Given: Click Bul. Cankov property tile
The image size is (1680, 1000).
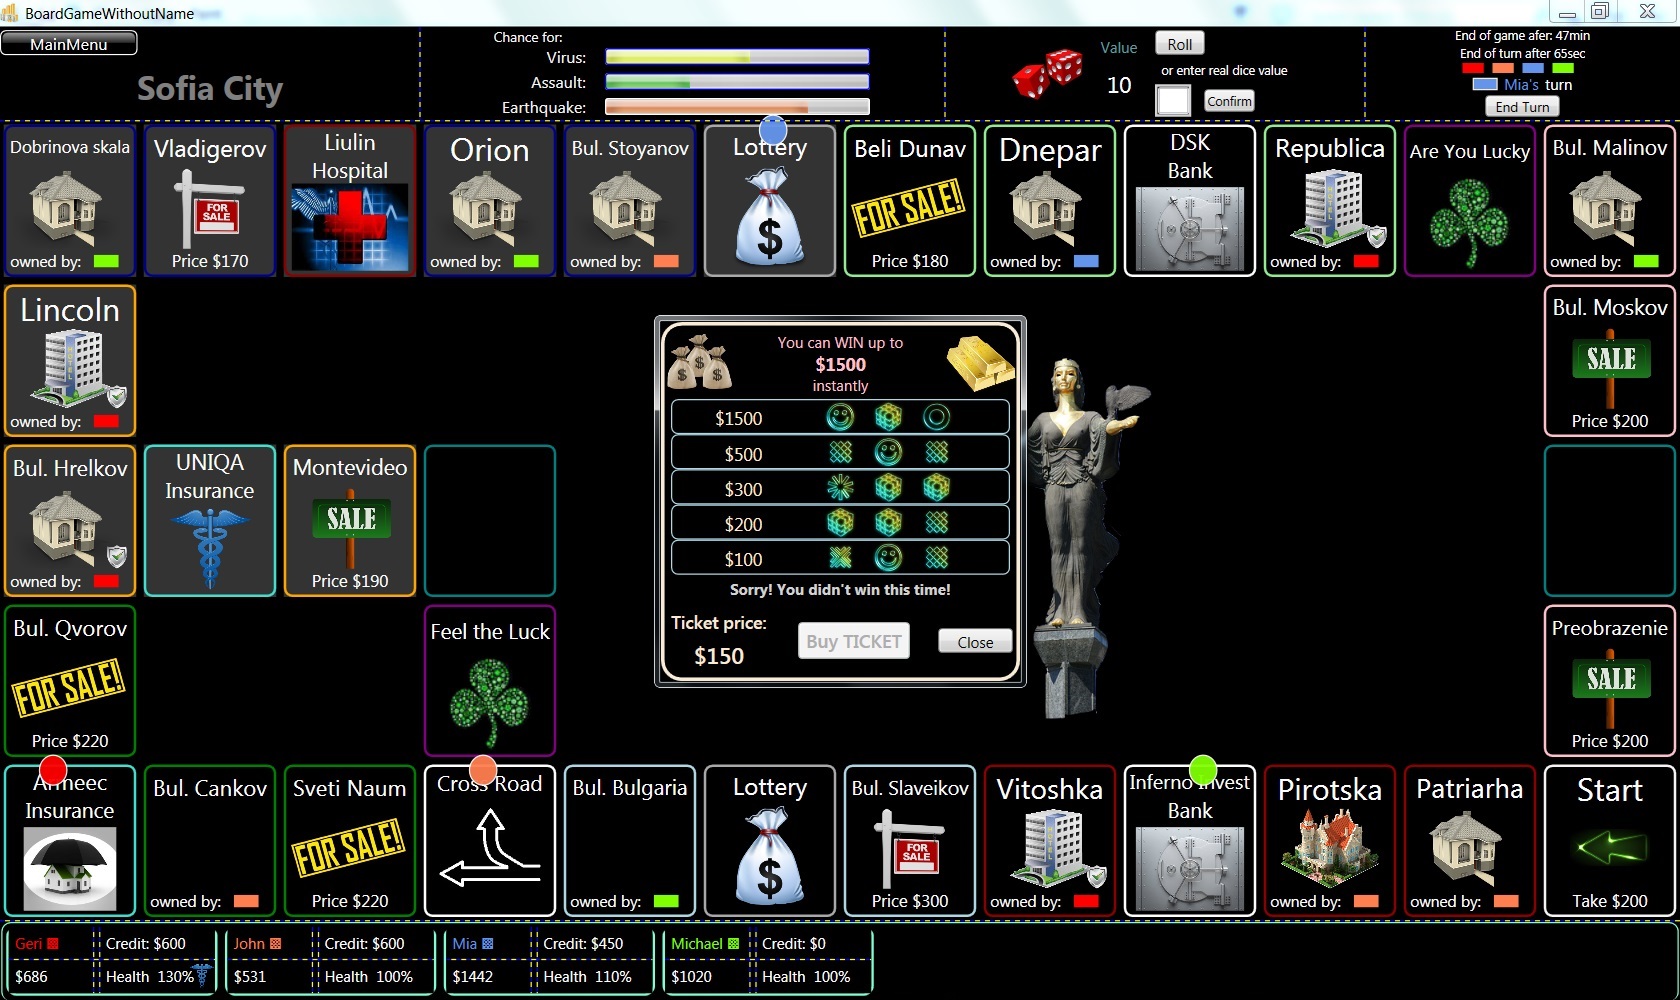Looking at the screenshot, I should click(210, 840).
